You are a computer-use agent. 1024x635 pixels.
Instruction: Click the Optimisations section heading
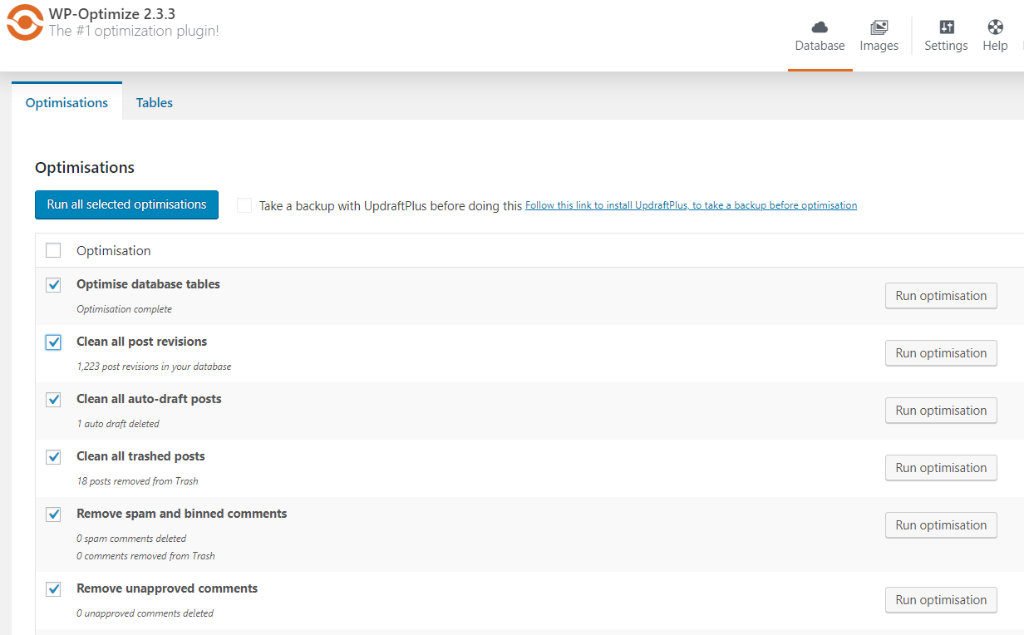tap(85, 167)
